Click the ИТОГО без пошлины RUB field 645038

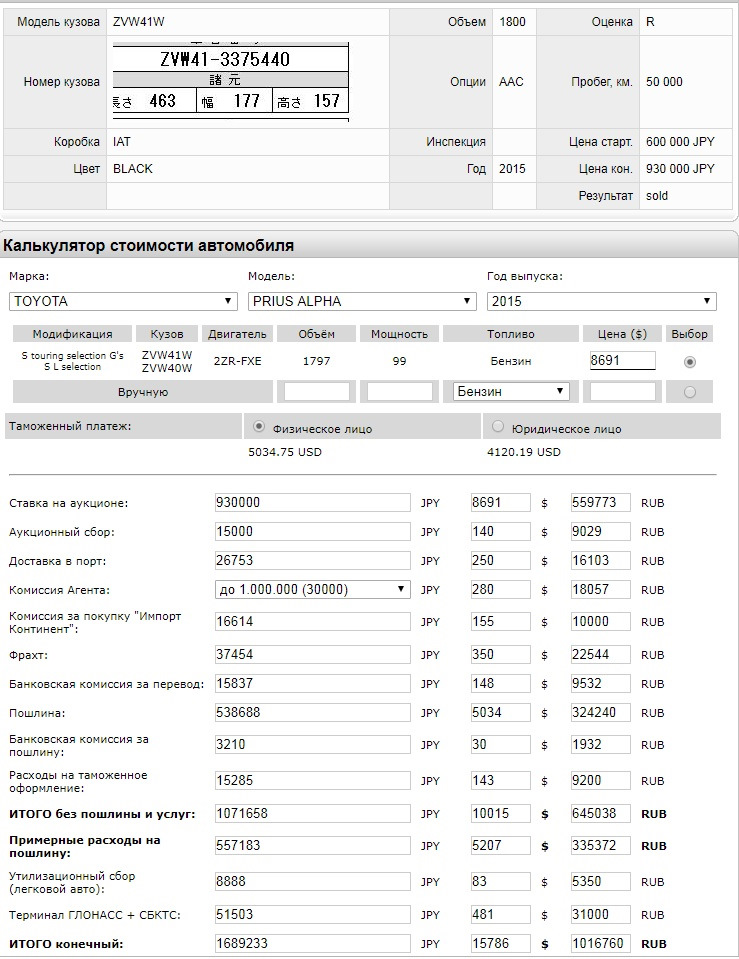point(600,813)
